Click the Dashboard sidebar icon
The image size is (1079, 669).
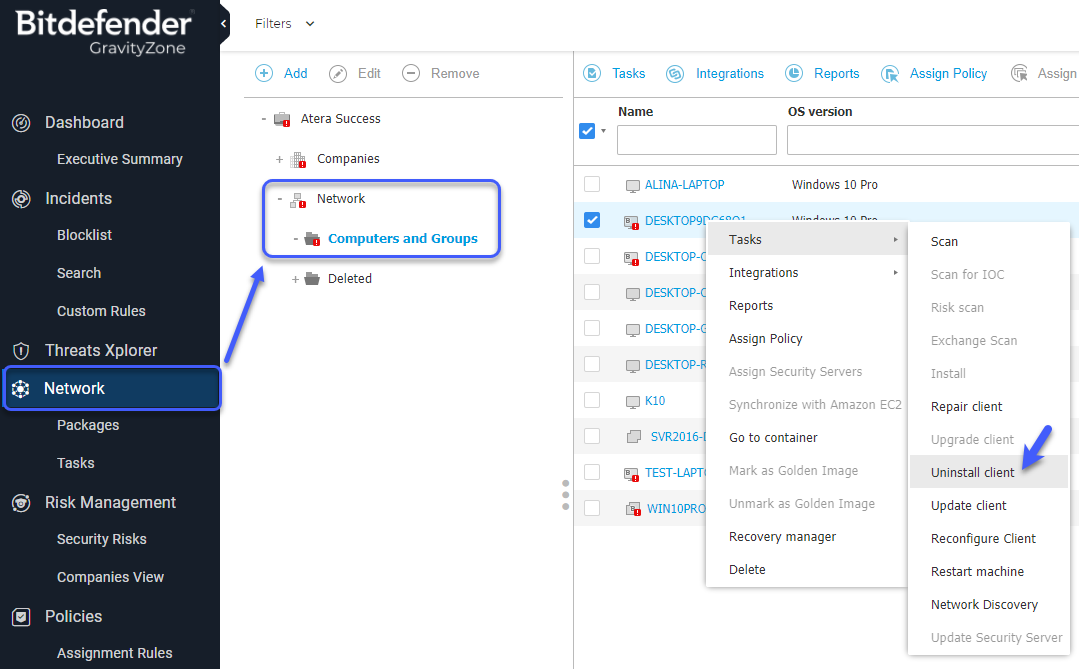(21, 123)
